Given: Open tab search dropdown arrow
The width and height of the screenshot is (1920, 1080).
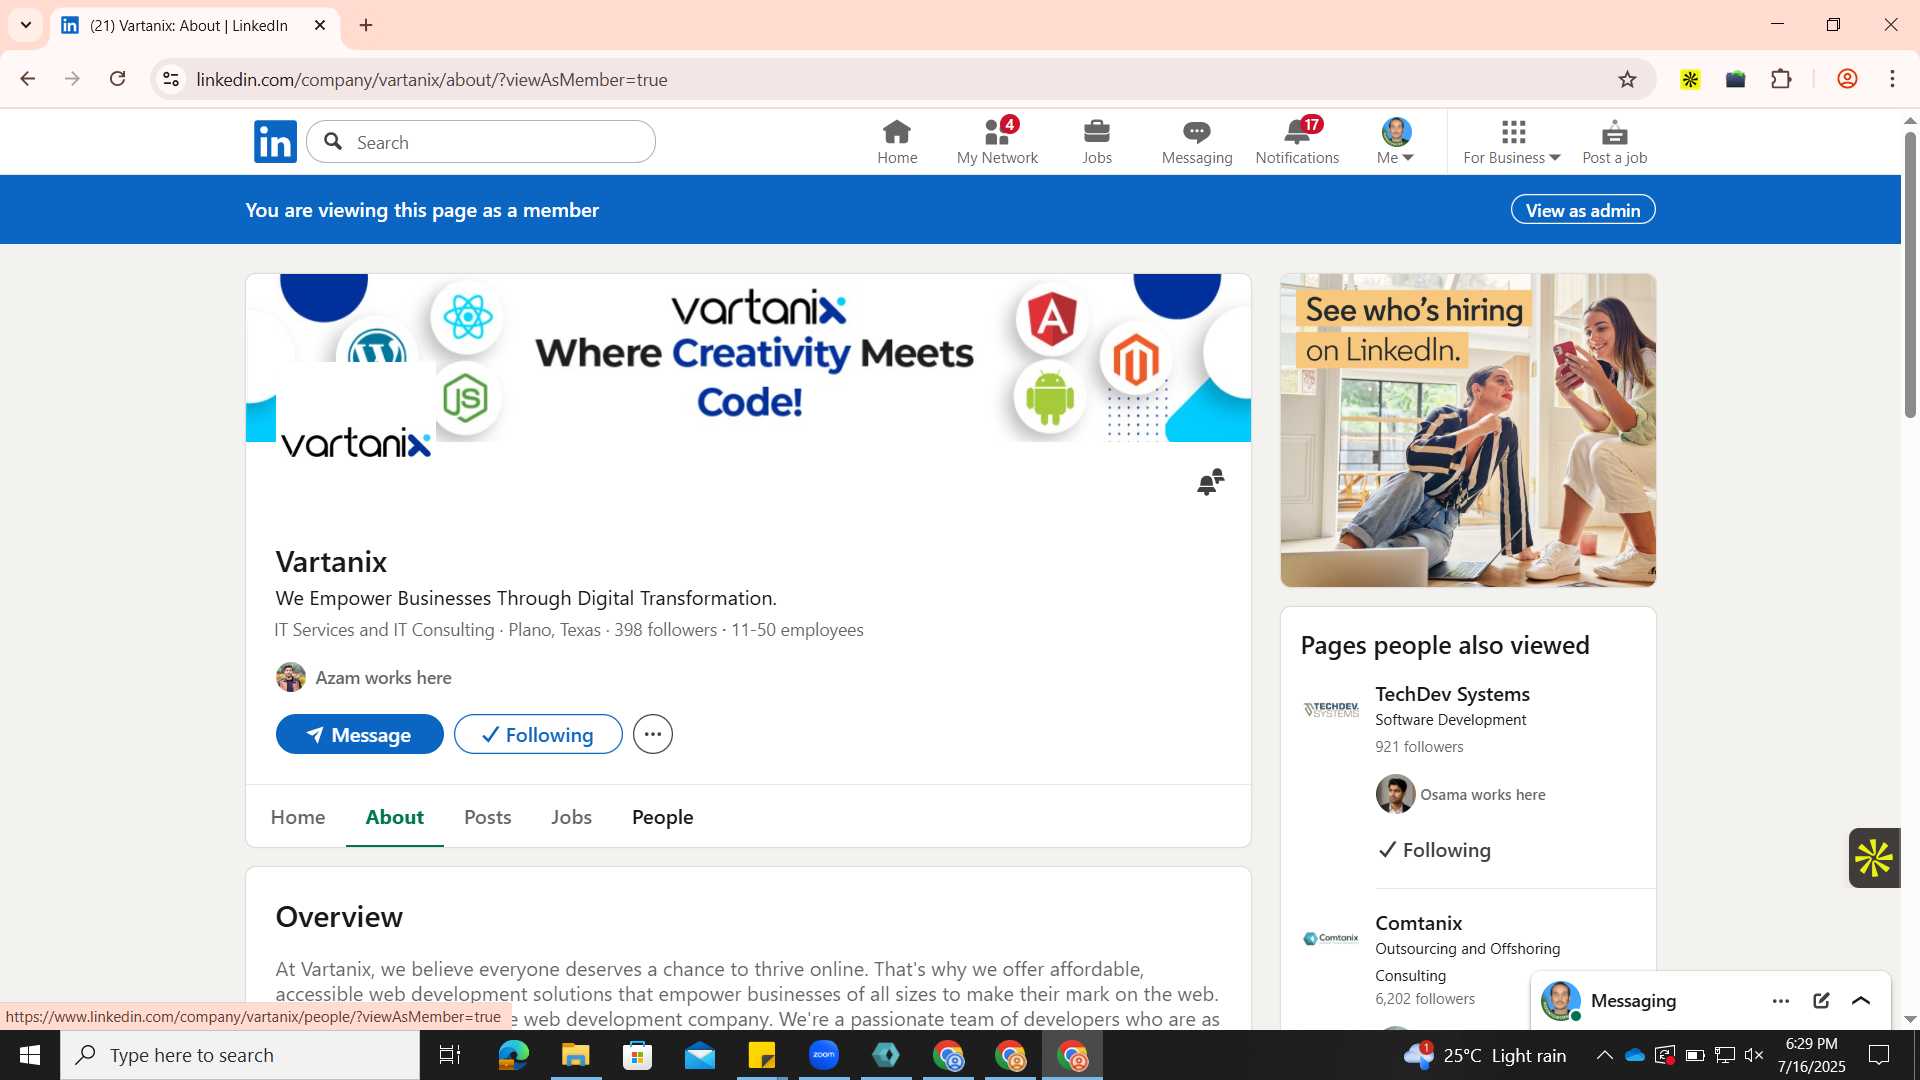Looking at the screenshot, I should (26, 25).
